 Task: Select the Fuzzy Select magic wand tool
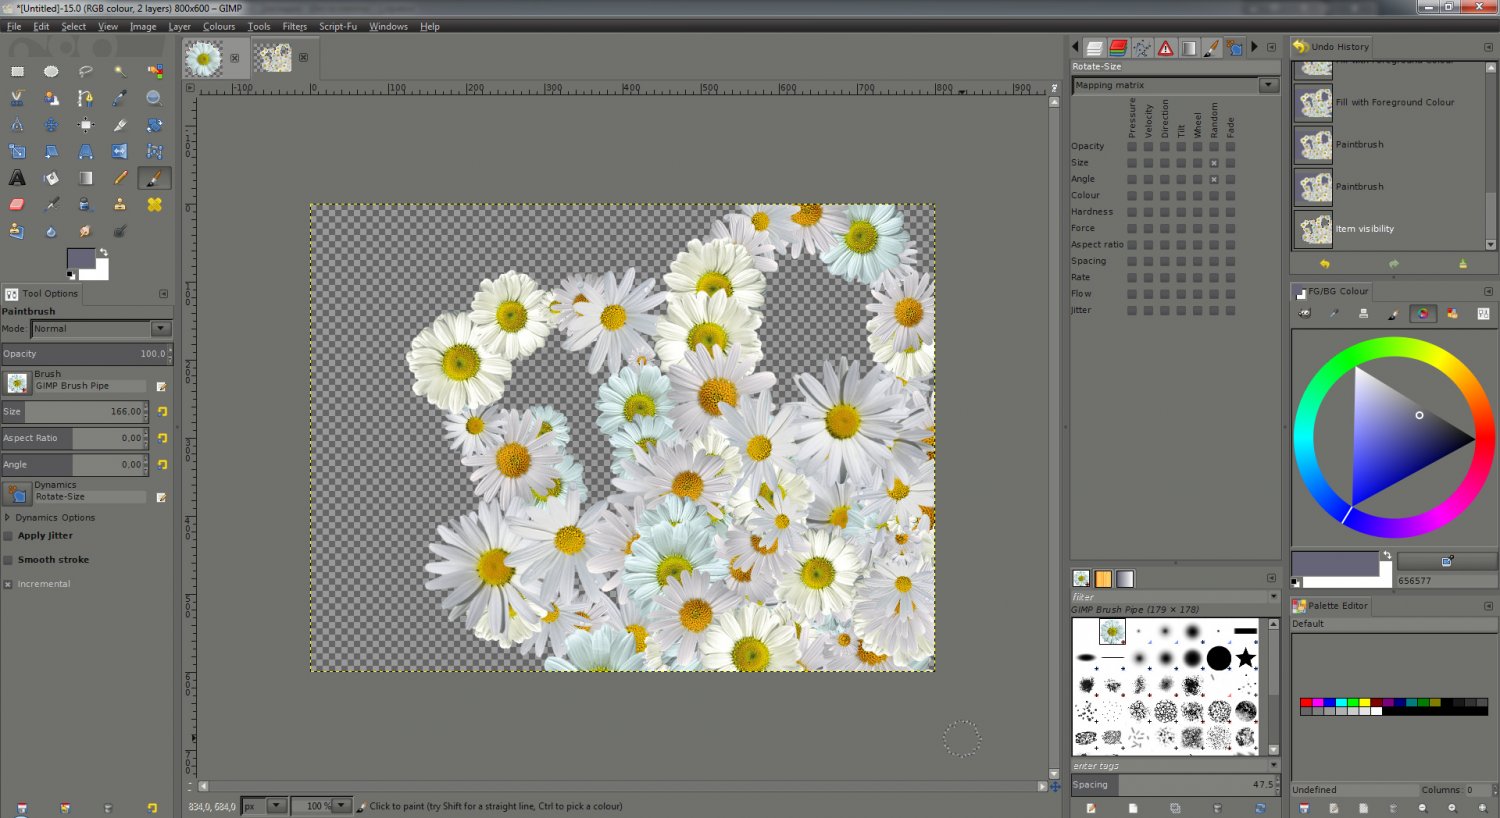tap(120, 72)
